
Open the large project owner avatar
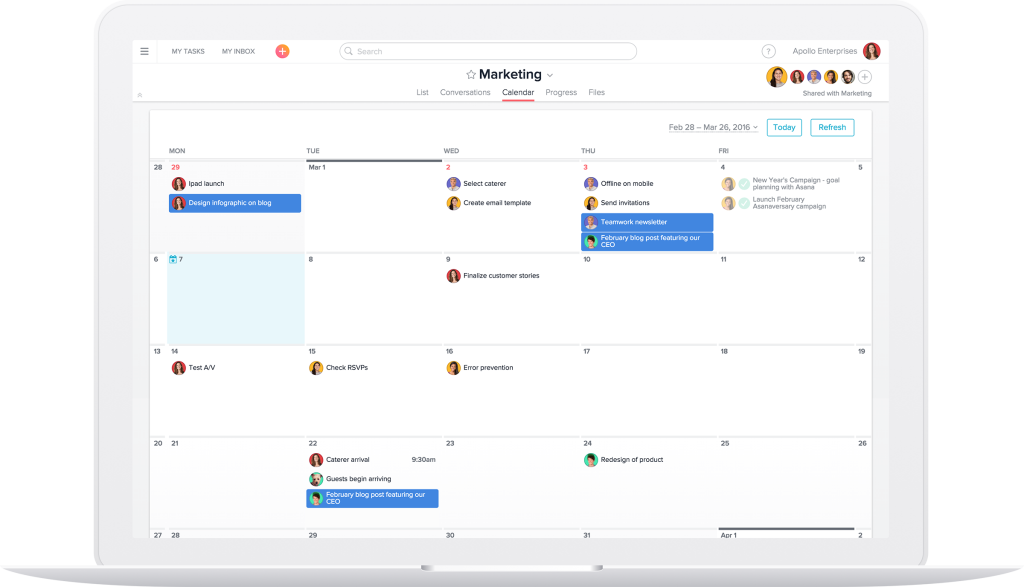pyautogui.click(x=776, y=77)
